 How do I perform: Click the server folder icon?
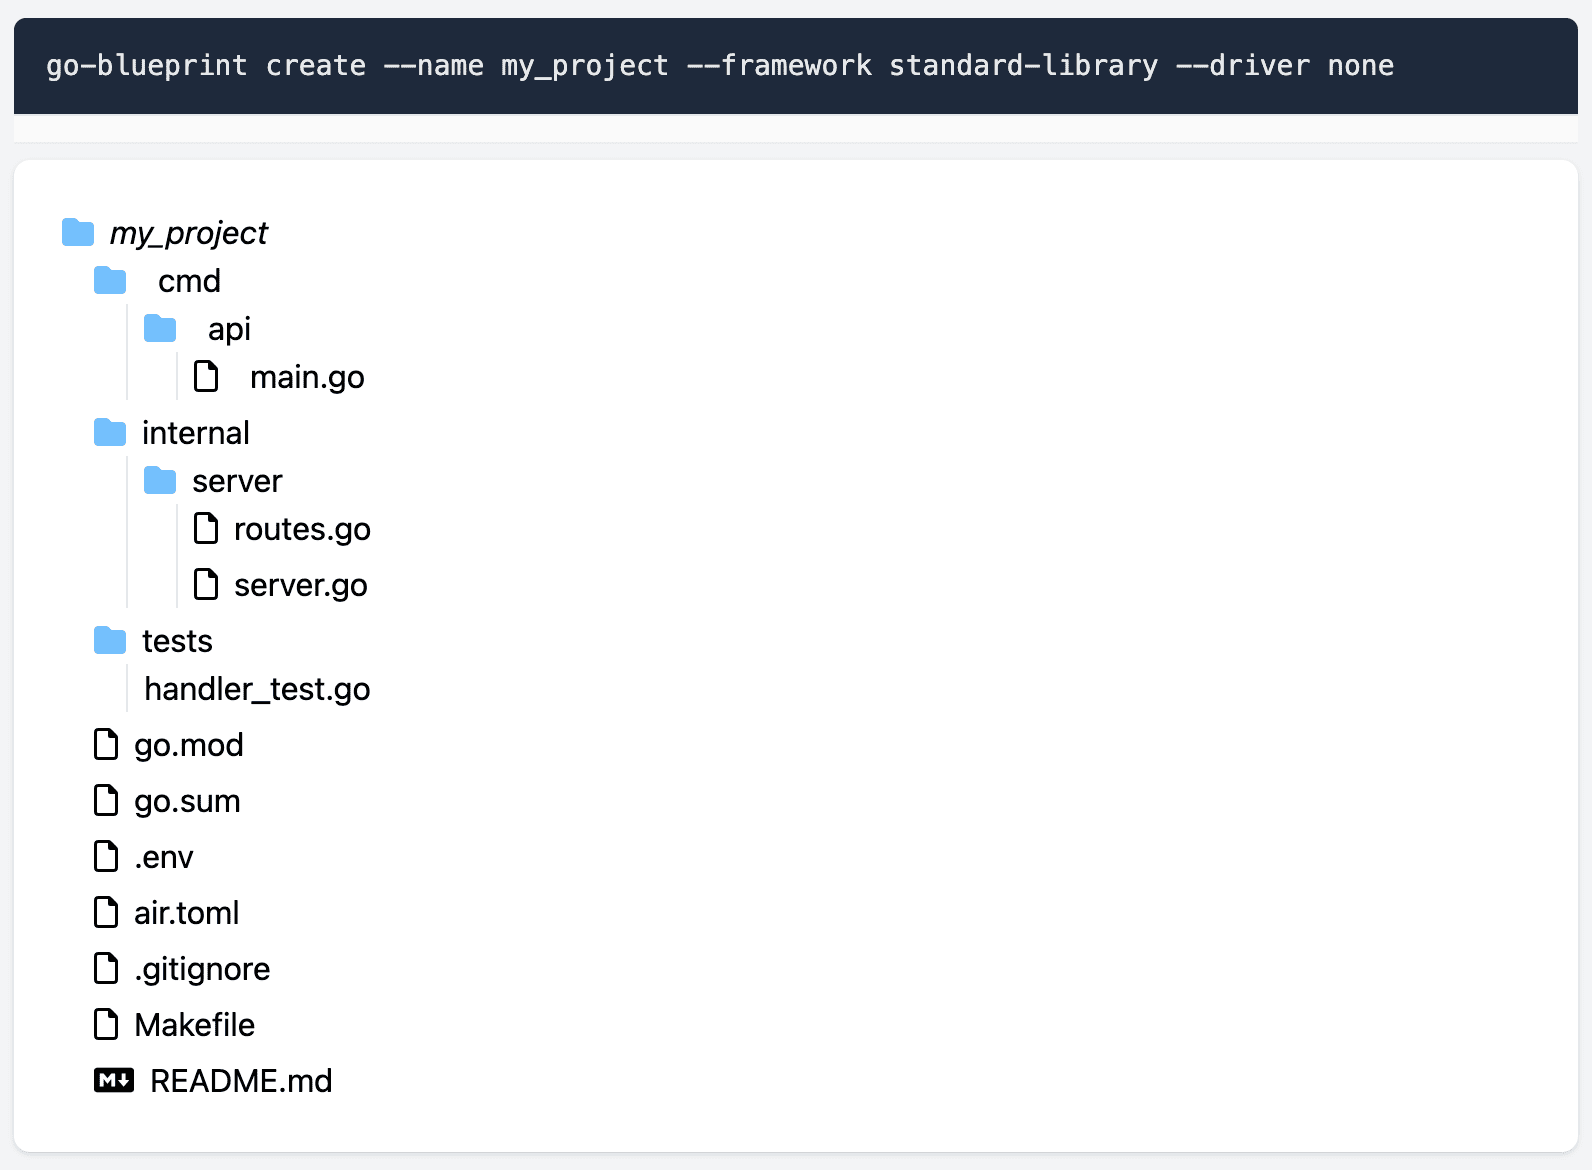click(x=160, y=480)
